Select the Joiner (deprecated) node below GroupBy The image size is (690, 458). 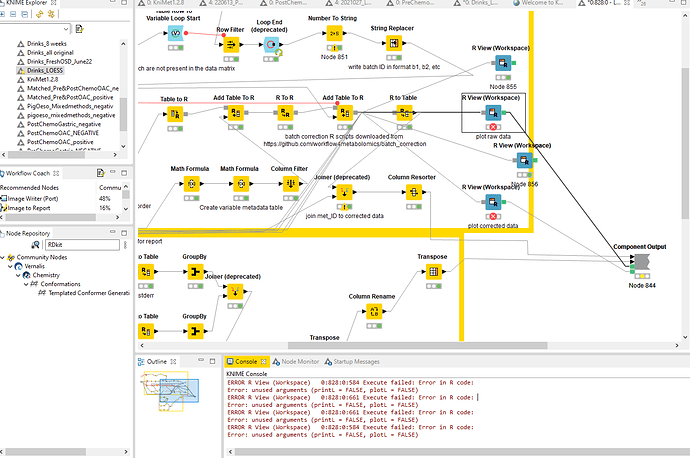coord(235,291)
